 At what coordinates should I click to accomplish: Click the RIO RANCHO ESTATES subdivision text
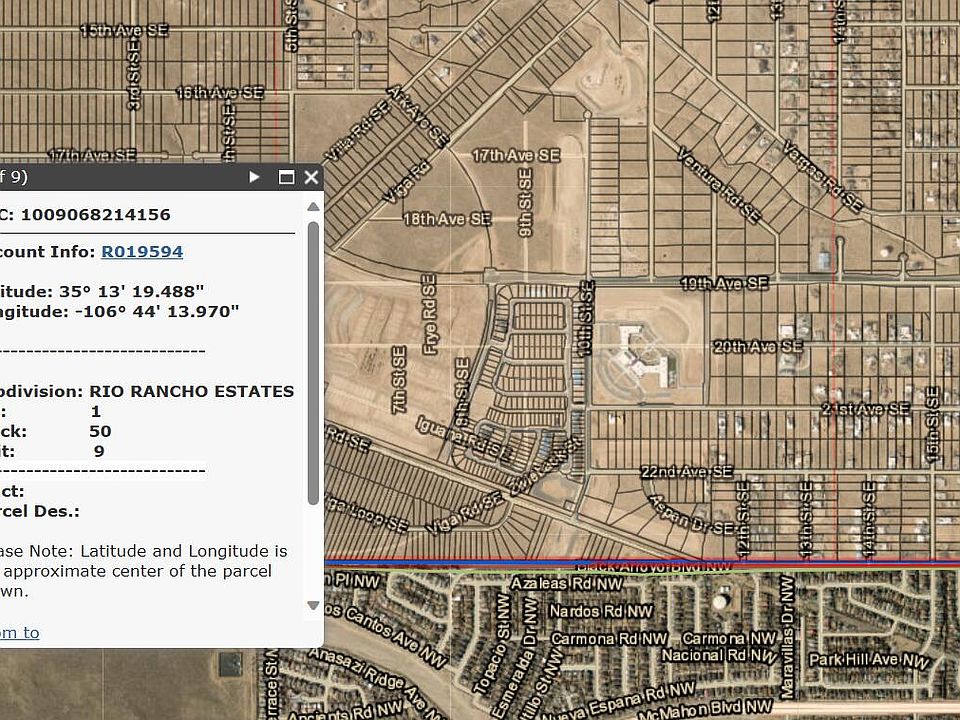192,391
